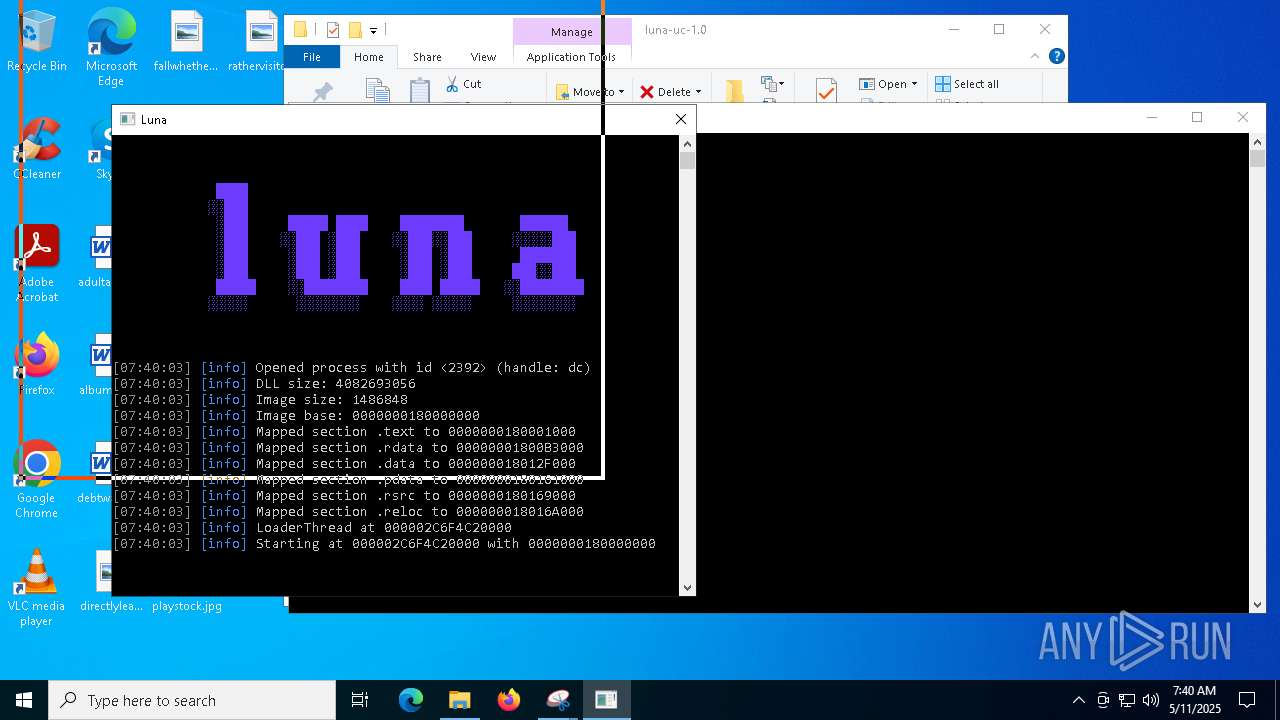Screen dimensions: 1280x720
Task: Click the paint palette app on the taskbar
Action: click(x=557, y=700)
